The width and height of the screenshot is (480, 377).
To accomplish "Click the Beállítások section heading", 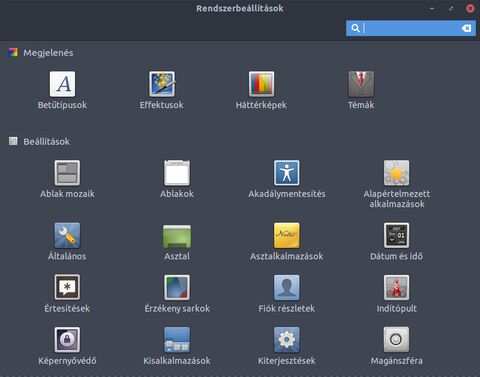I will click(x=46, y=142).
